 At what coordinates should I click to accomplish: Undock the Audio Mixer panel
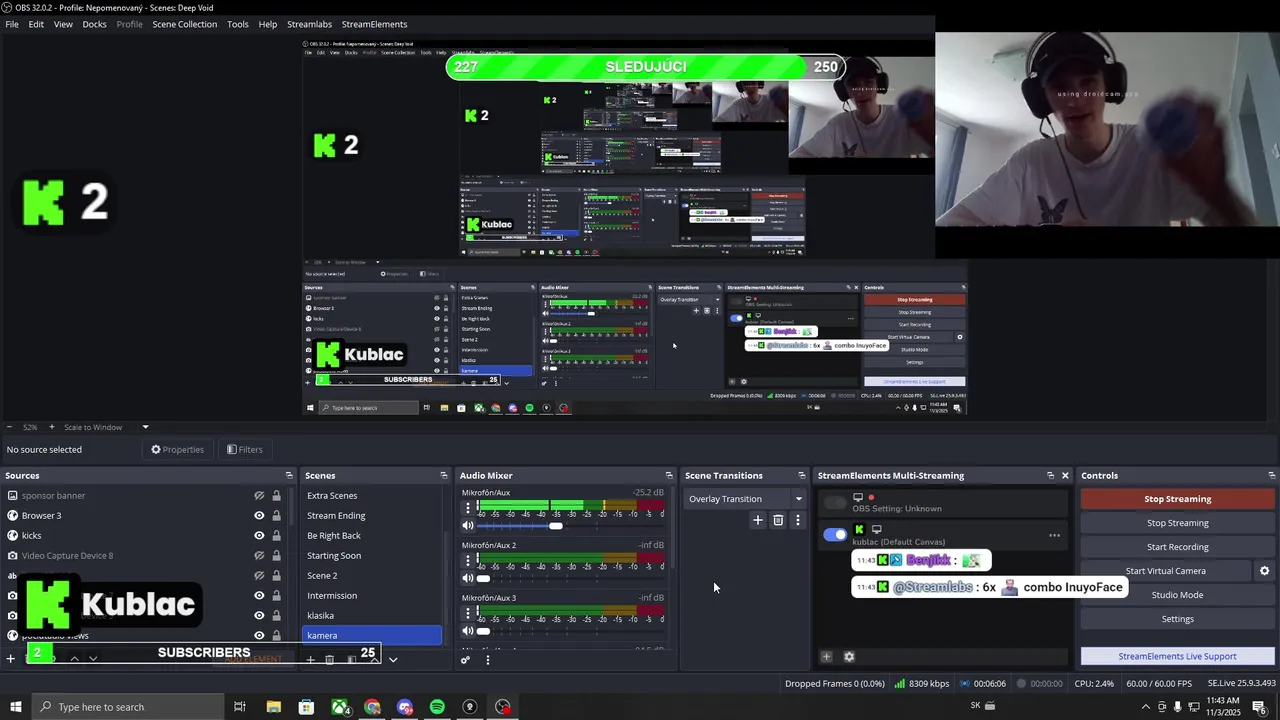coord(669,476)
